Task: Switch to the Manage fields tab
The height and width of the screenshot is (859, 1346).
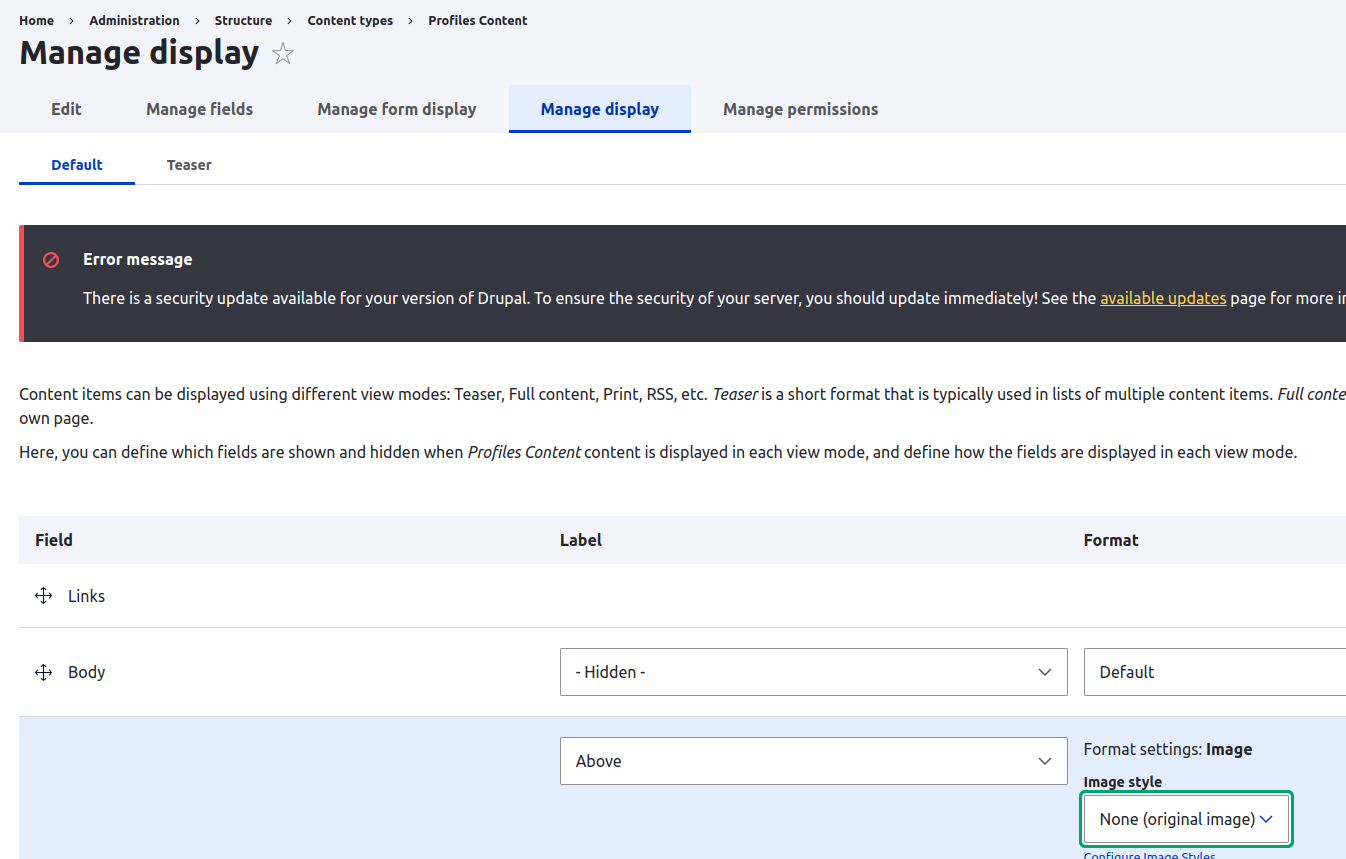Action: 200,109
